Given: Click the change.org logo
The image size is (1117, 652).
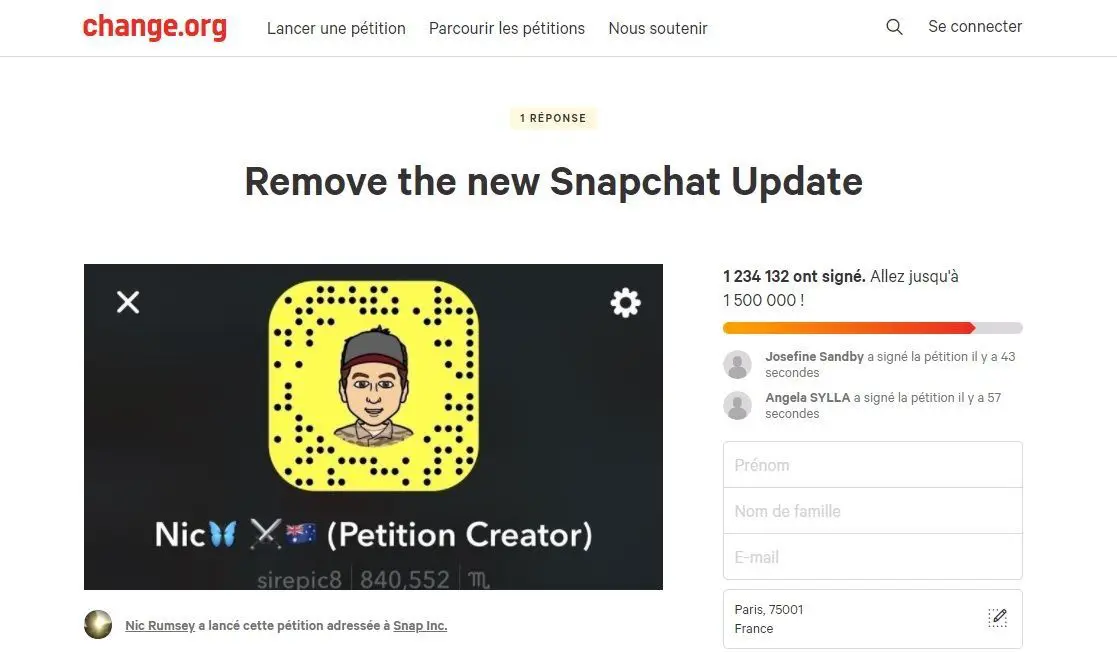Looking at the screenshot, I should click(155, 27).
